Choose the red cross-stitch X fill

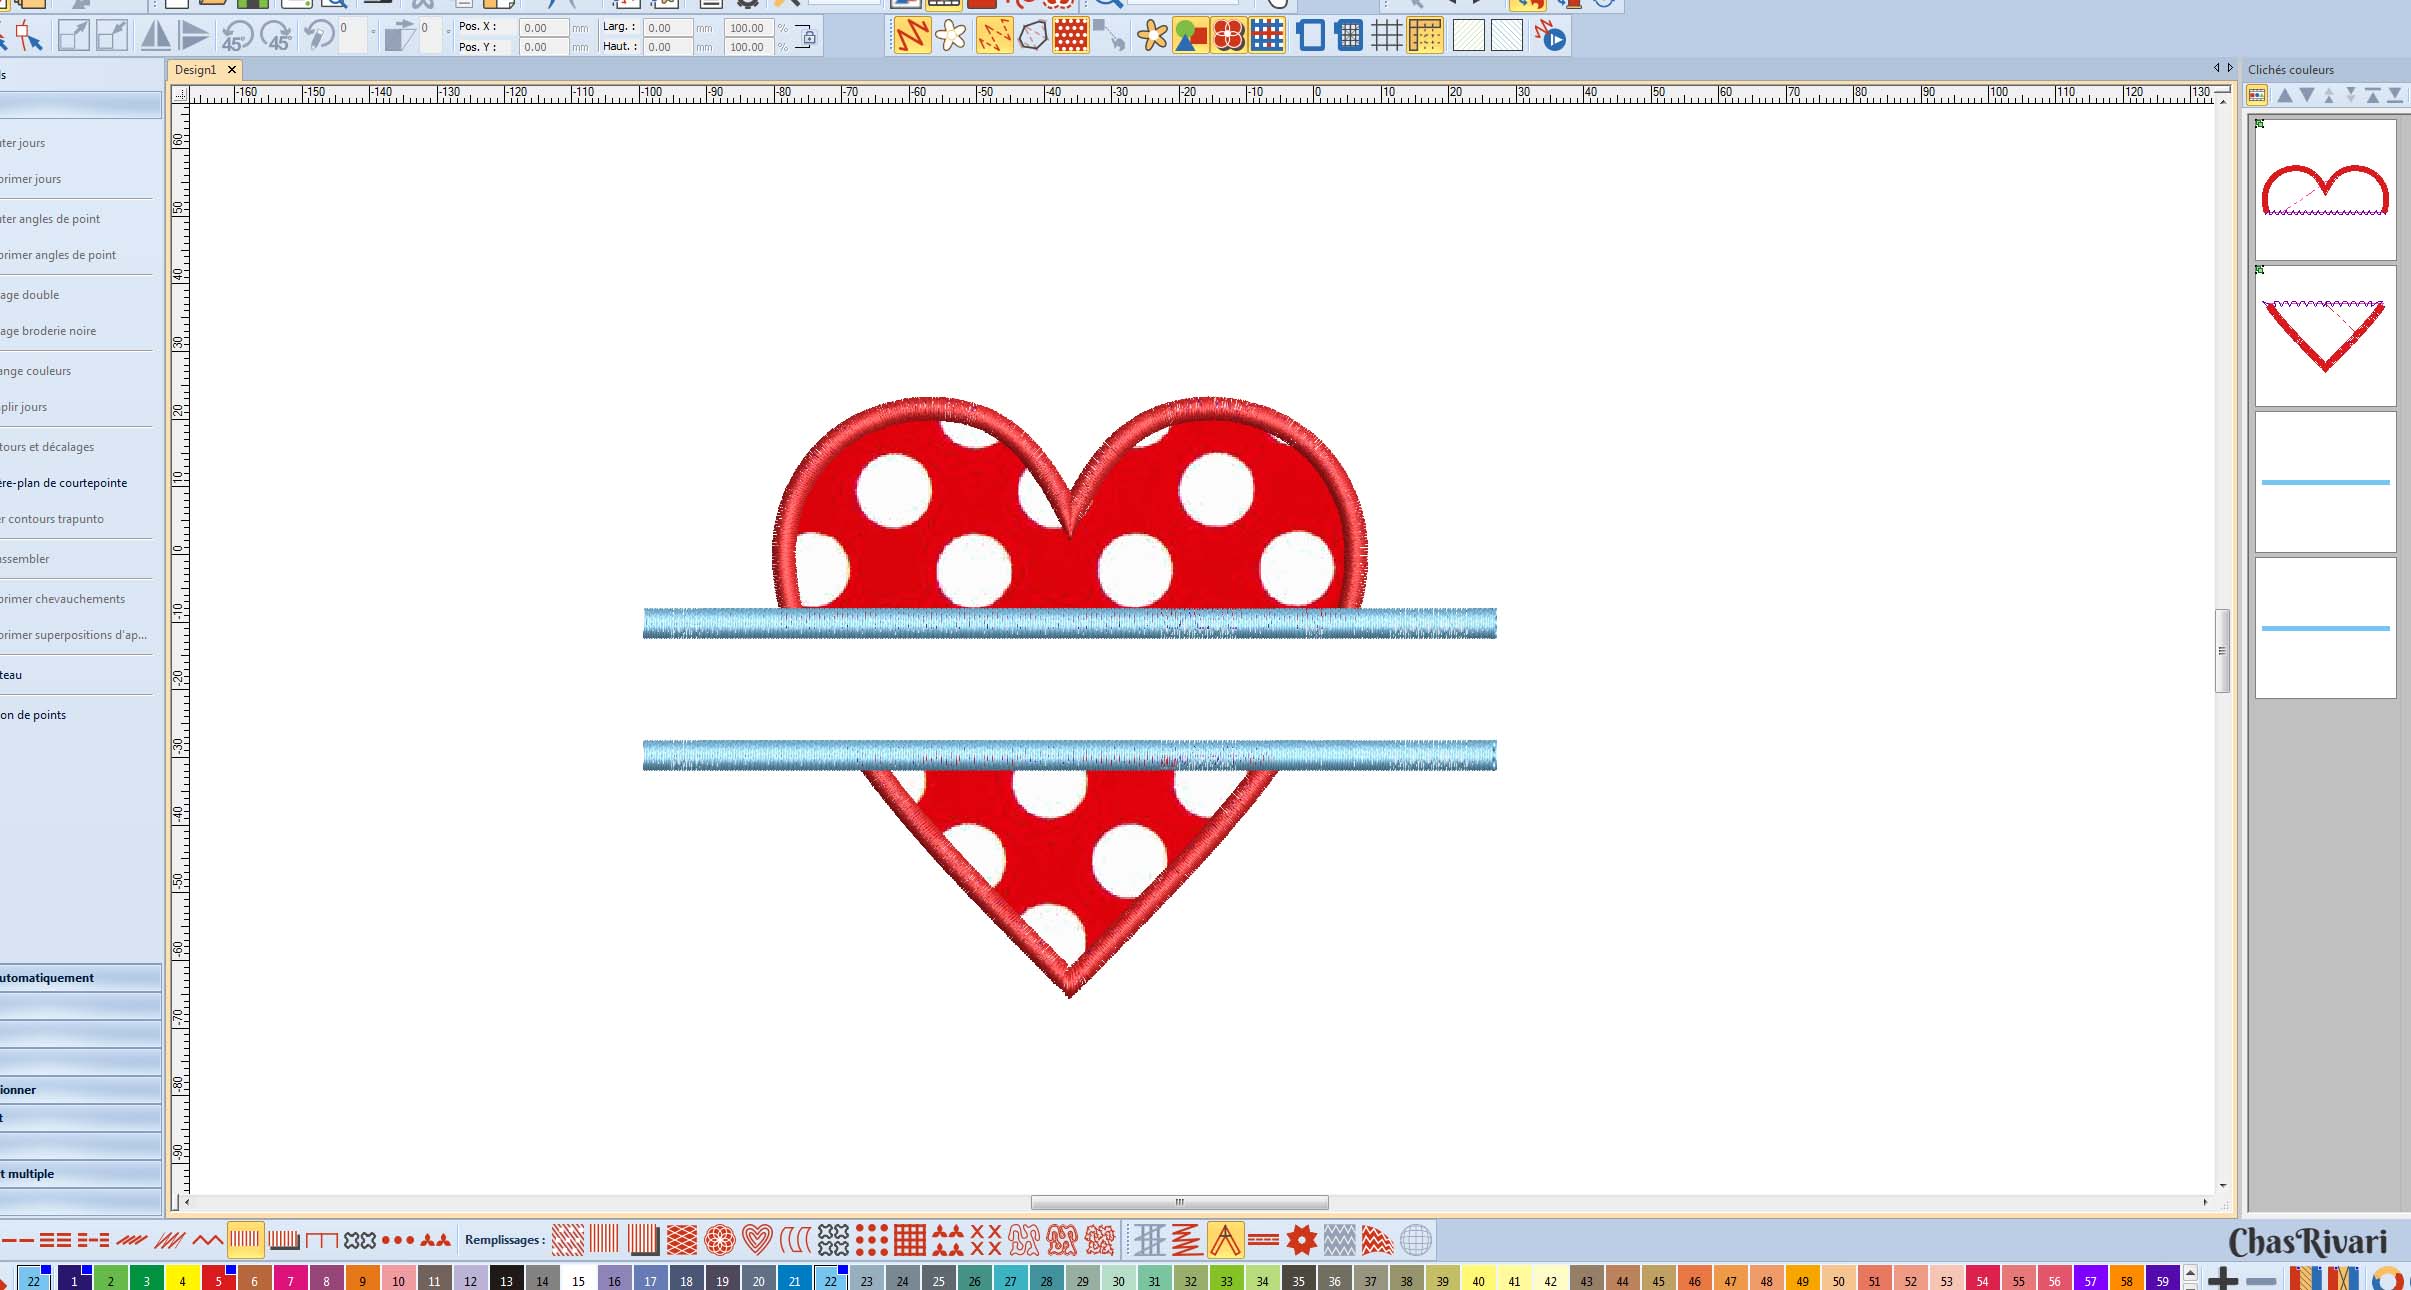click(985, 1240)
